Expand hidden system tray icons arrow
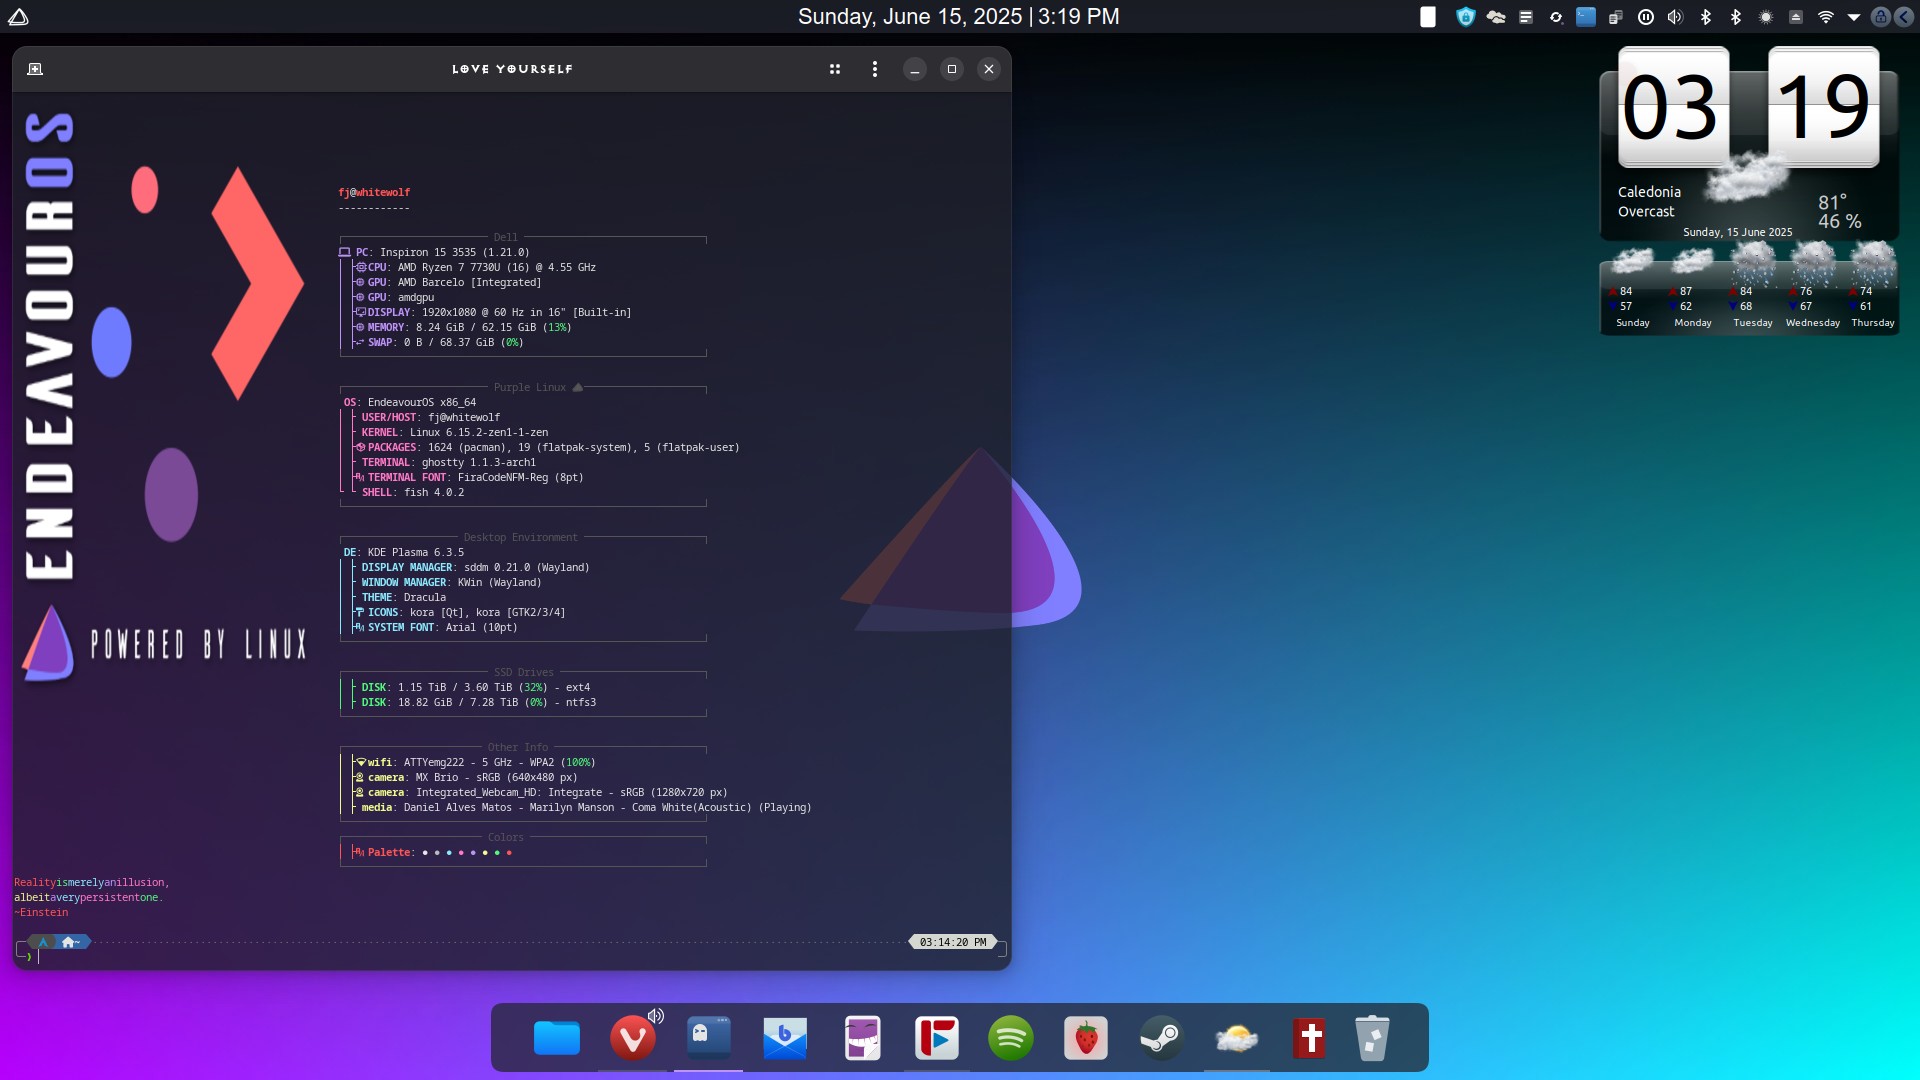Image resolution: width=1920 pixels, height=1080 pixels. [x=1854, y=17]
